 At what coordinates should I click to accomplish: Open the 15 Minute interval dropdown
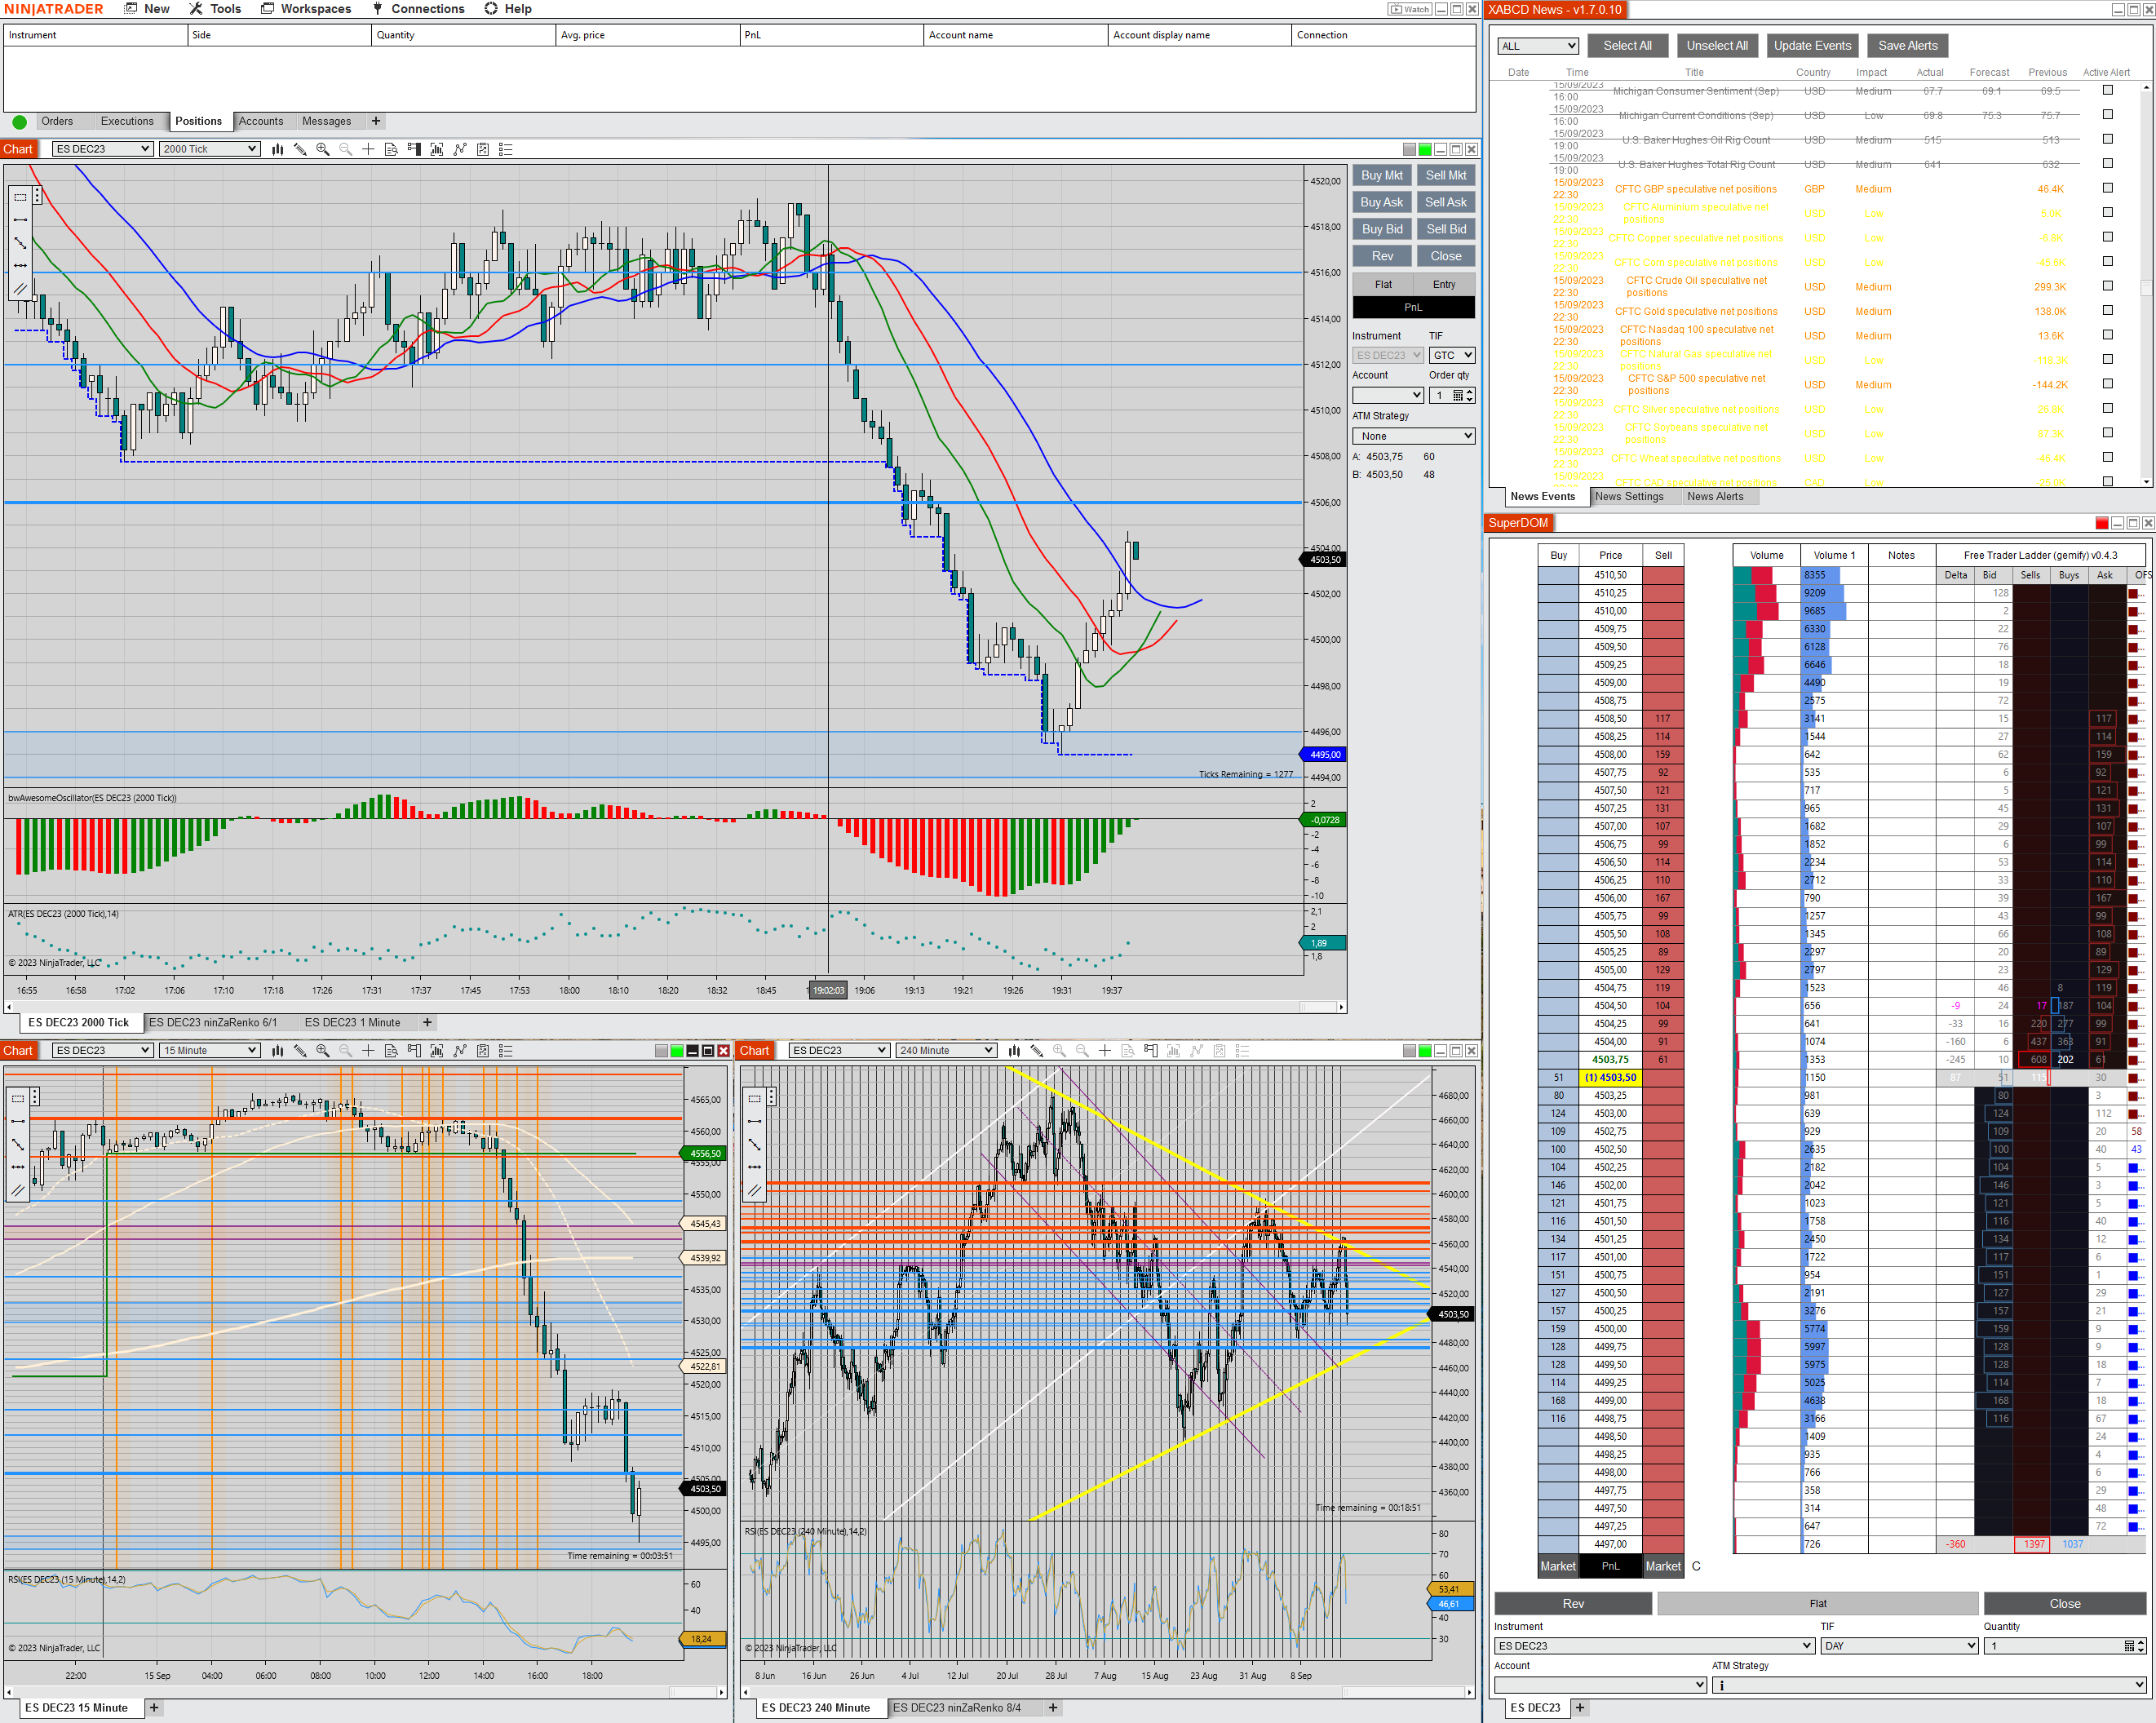pyautogui.click(x=210, y=1050)
